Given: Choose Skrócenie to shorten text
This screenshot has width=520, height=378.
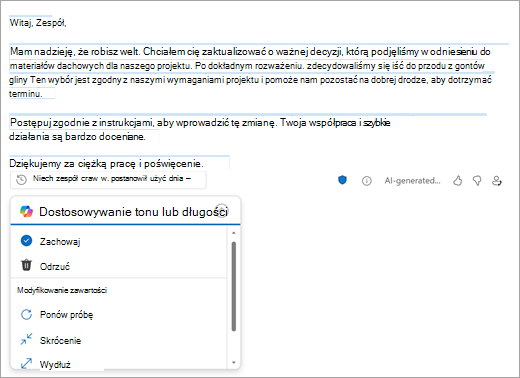Looking at the screenshot, I should 119,340.
